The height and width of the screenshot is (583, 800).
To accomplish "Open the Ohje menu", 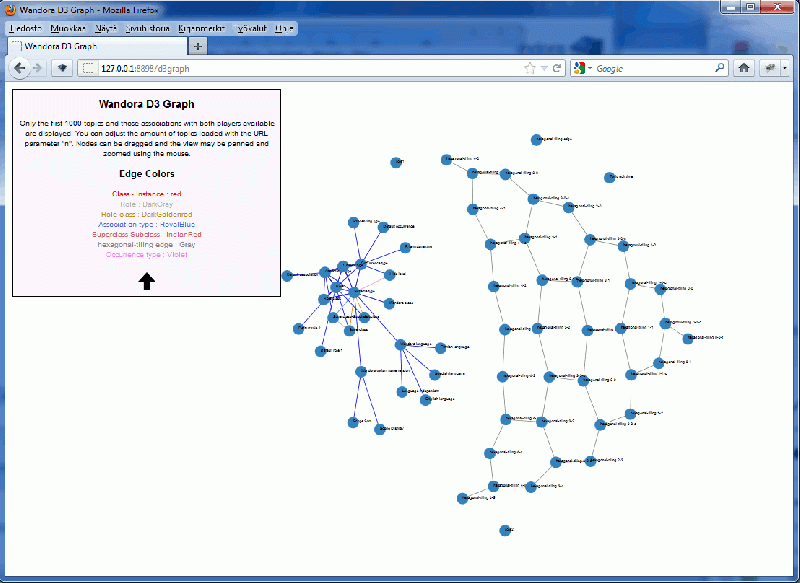I will [x=284, y=28].
